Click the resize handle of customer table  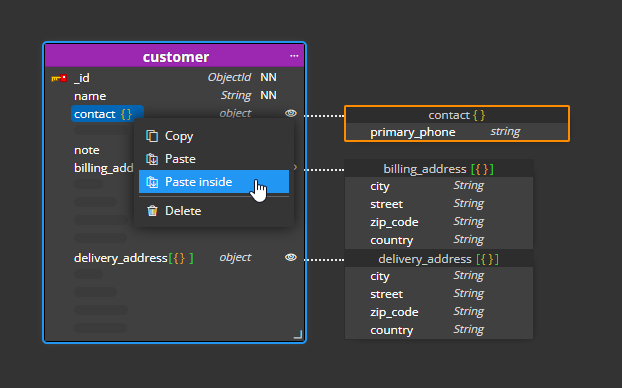click(x=298, y=334)
